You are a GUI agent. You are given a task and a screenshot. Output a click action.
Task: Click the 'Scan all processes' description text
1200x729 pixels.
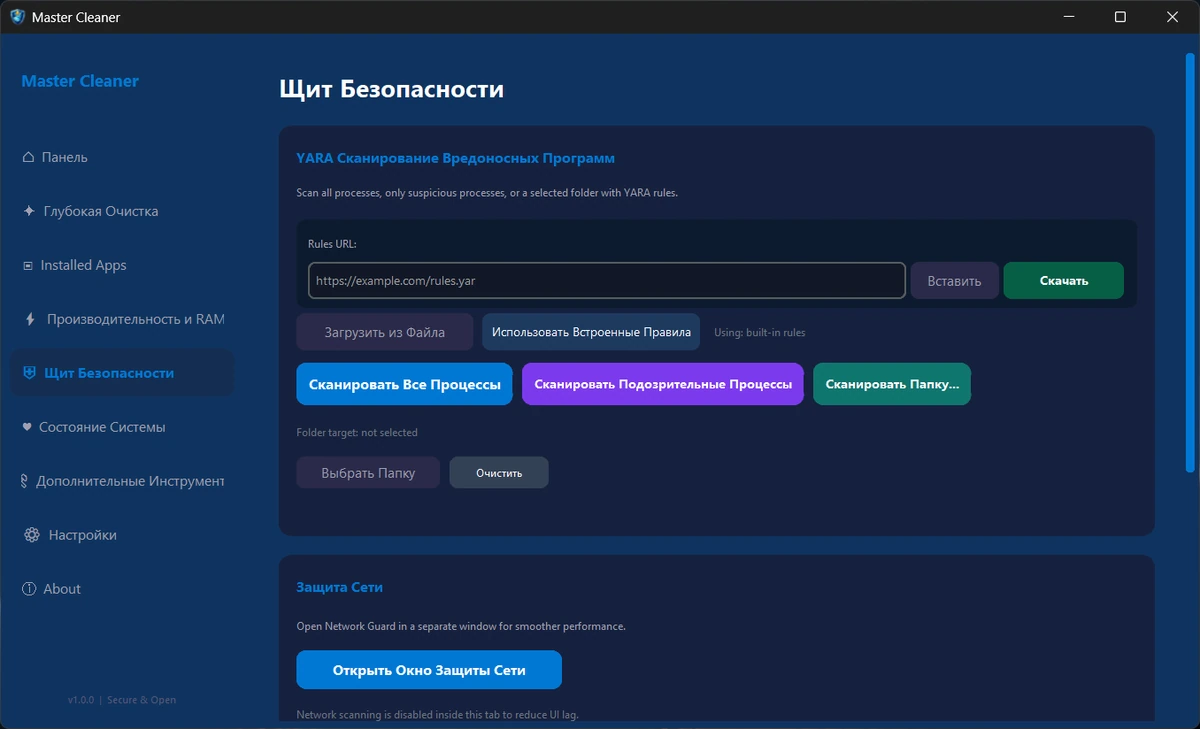pyautogui.click(x=487, y=192)
